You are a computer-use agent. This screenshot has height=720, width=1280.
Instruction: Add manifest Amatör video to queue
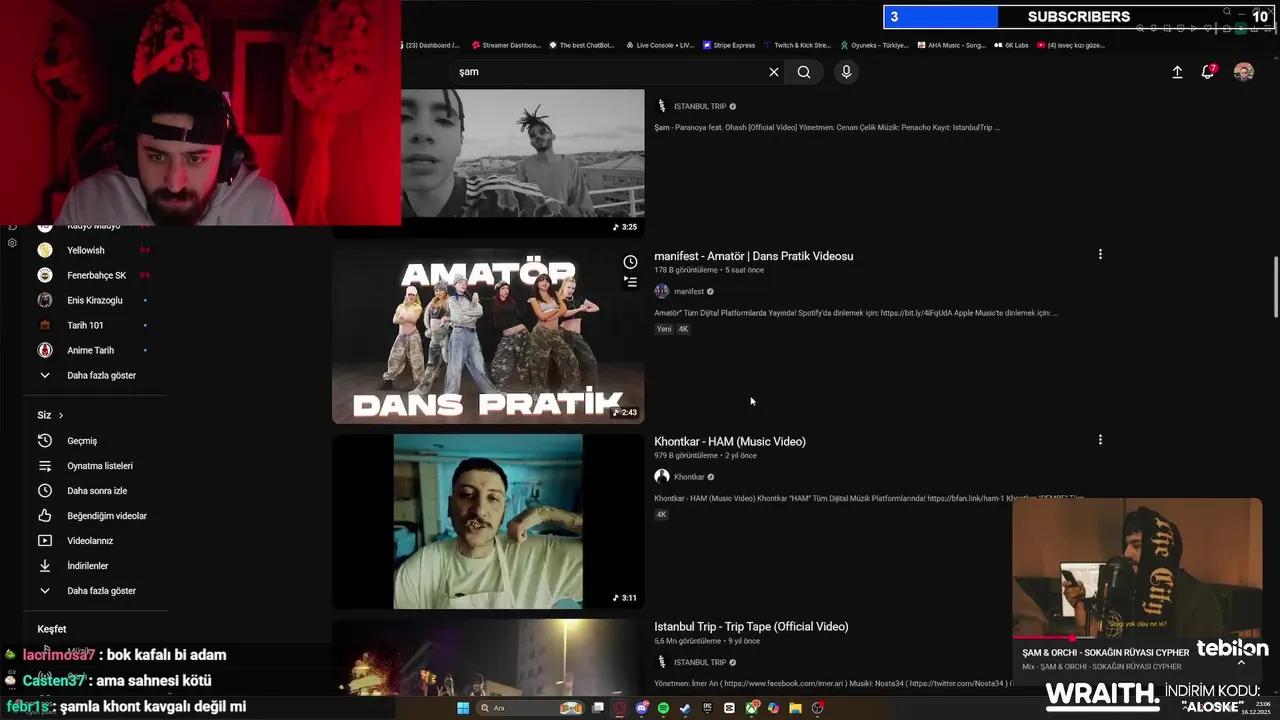tap(630, 282)
